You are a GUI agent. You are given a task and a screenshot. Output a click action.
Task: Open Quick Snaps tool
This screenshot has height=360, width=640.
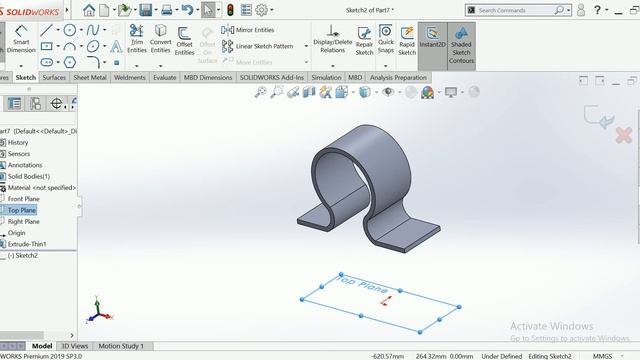coord(386,39)
